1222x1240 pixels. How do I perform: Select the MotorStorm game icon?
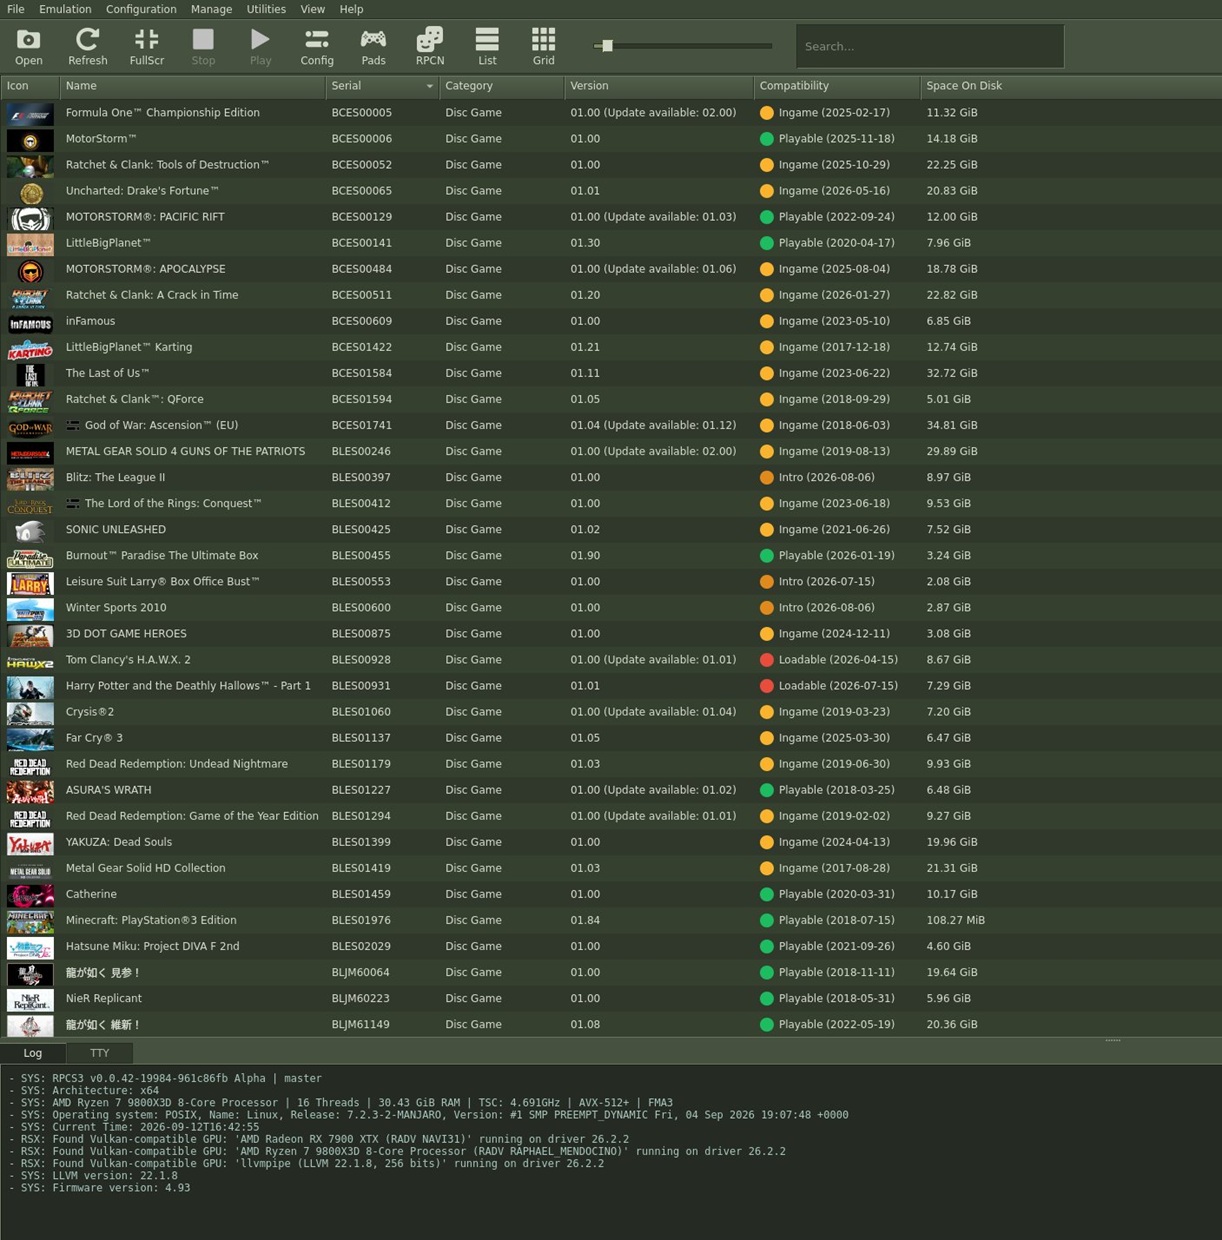pyautogui.click(x=30, y=139)
